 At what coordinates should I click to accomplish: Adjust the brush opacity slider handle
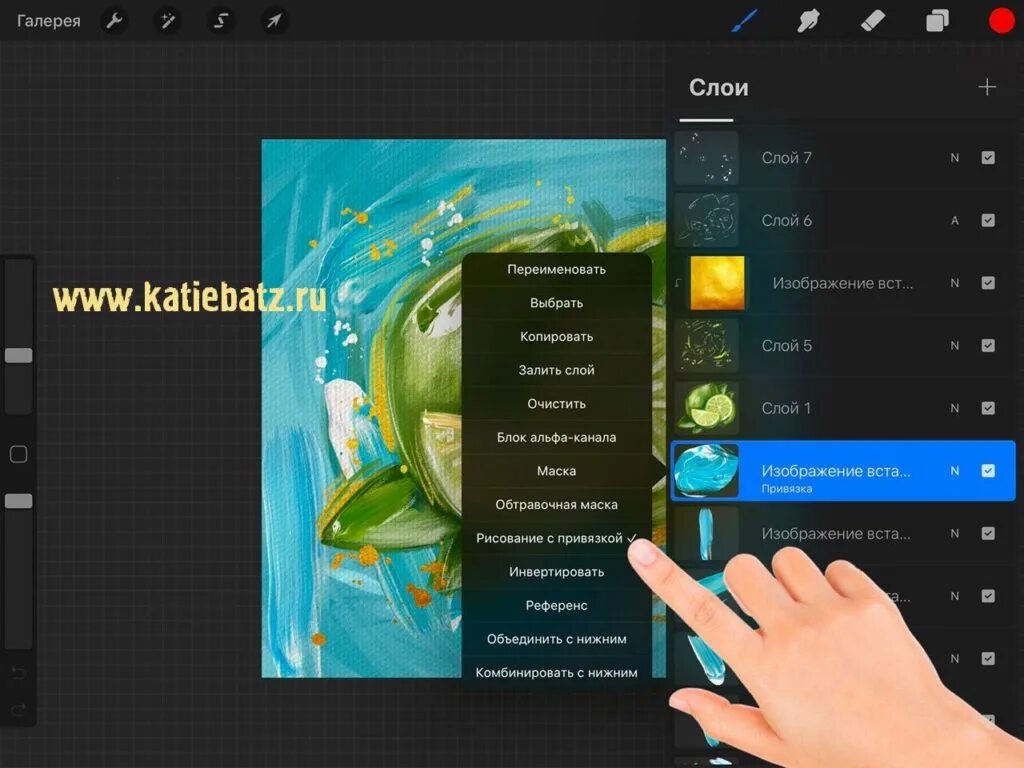pyautogui.click(x=18, y=501)
